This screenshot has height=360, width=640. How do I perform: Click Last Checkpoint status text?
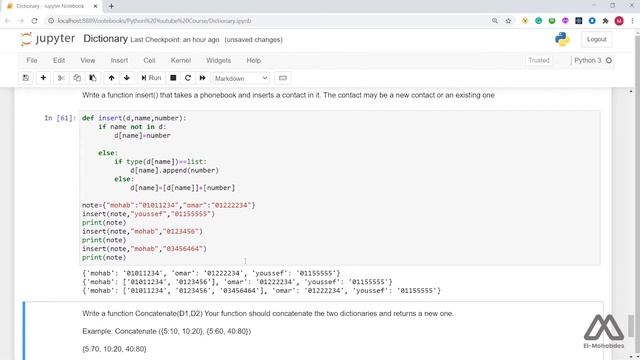(x=175, y=40)
